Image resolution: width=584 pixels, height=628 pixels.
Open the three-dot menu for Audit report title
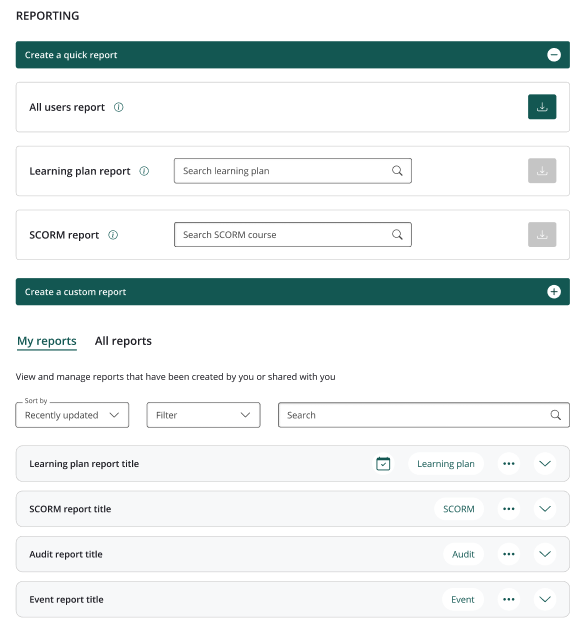coord(509,554)
